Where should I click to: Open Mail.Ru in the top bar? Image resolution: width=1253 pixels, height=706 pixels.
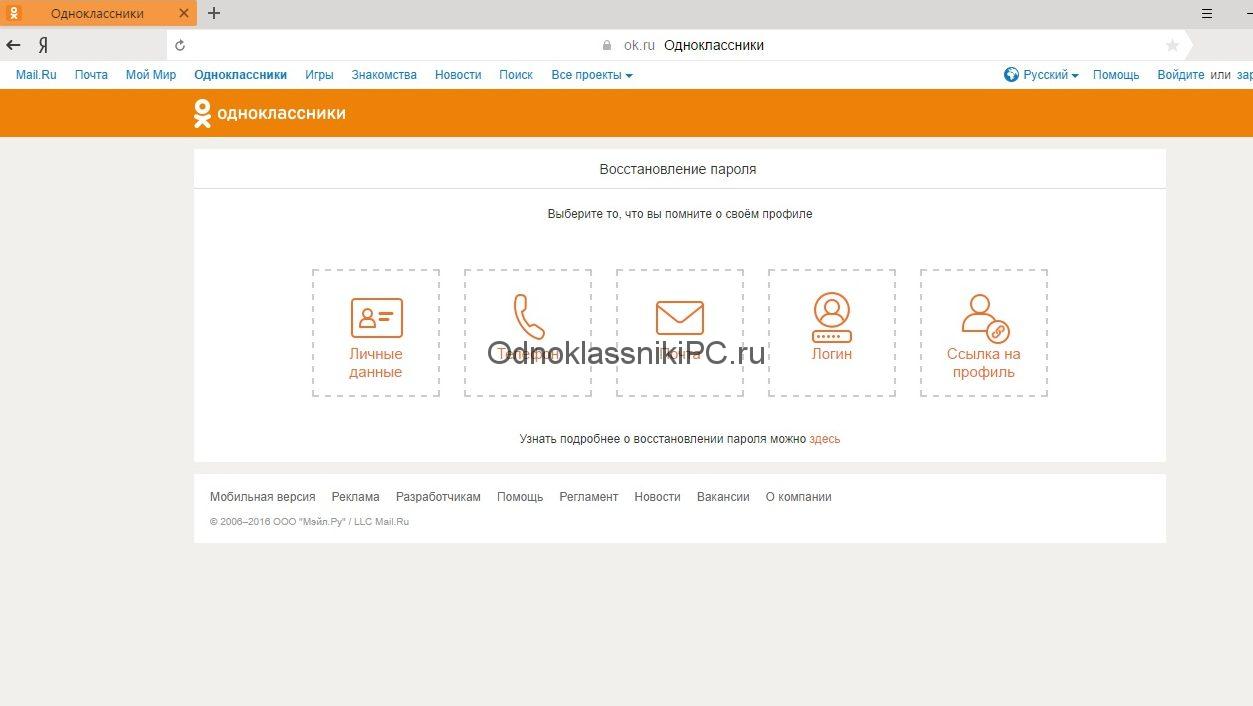[36, 75]
